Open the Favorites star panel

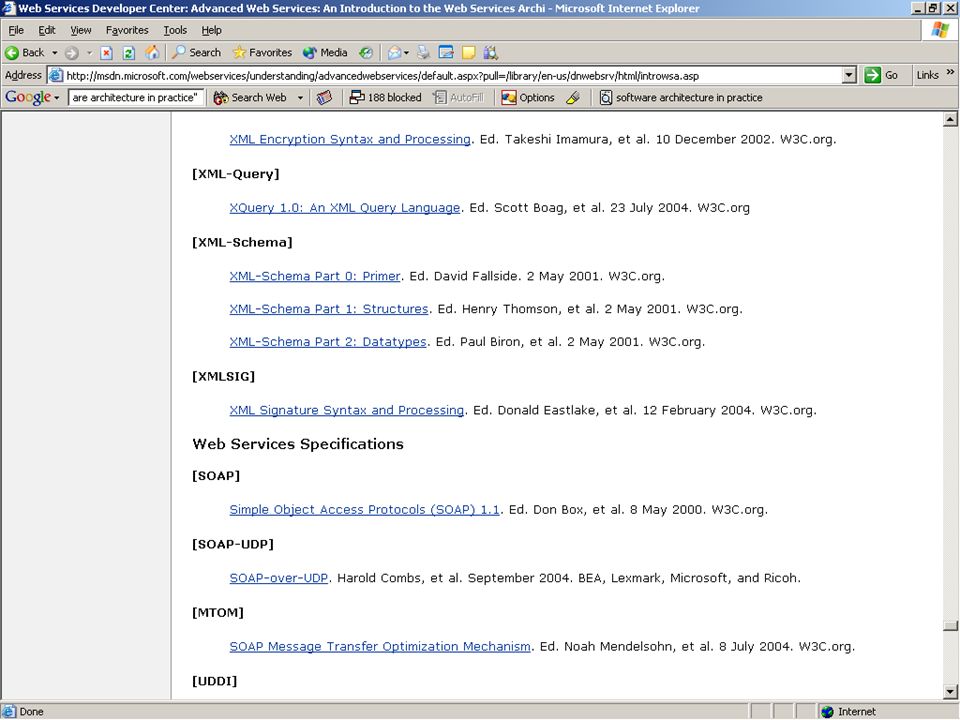(x=263, y=53)
